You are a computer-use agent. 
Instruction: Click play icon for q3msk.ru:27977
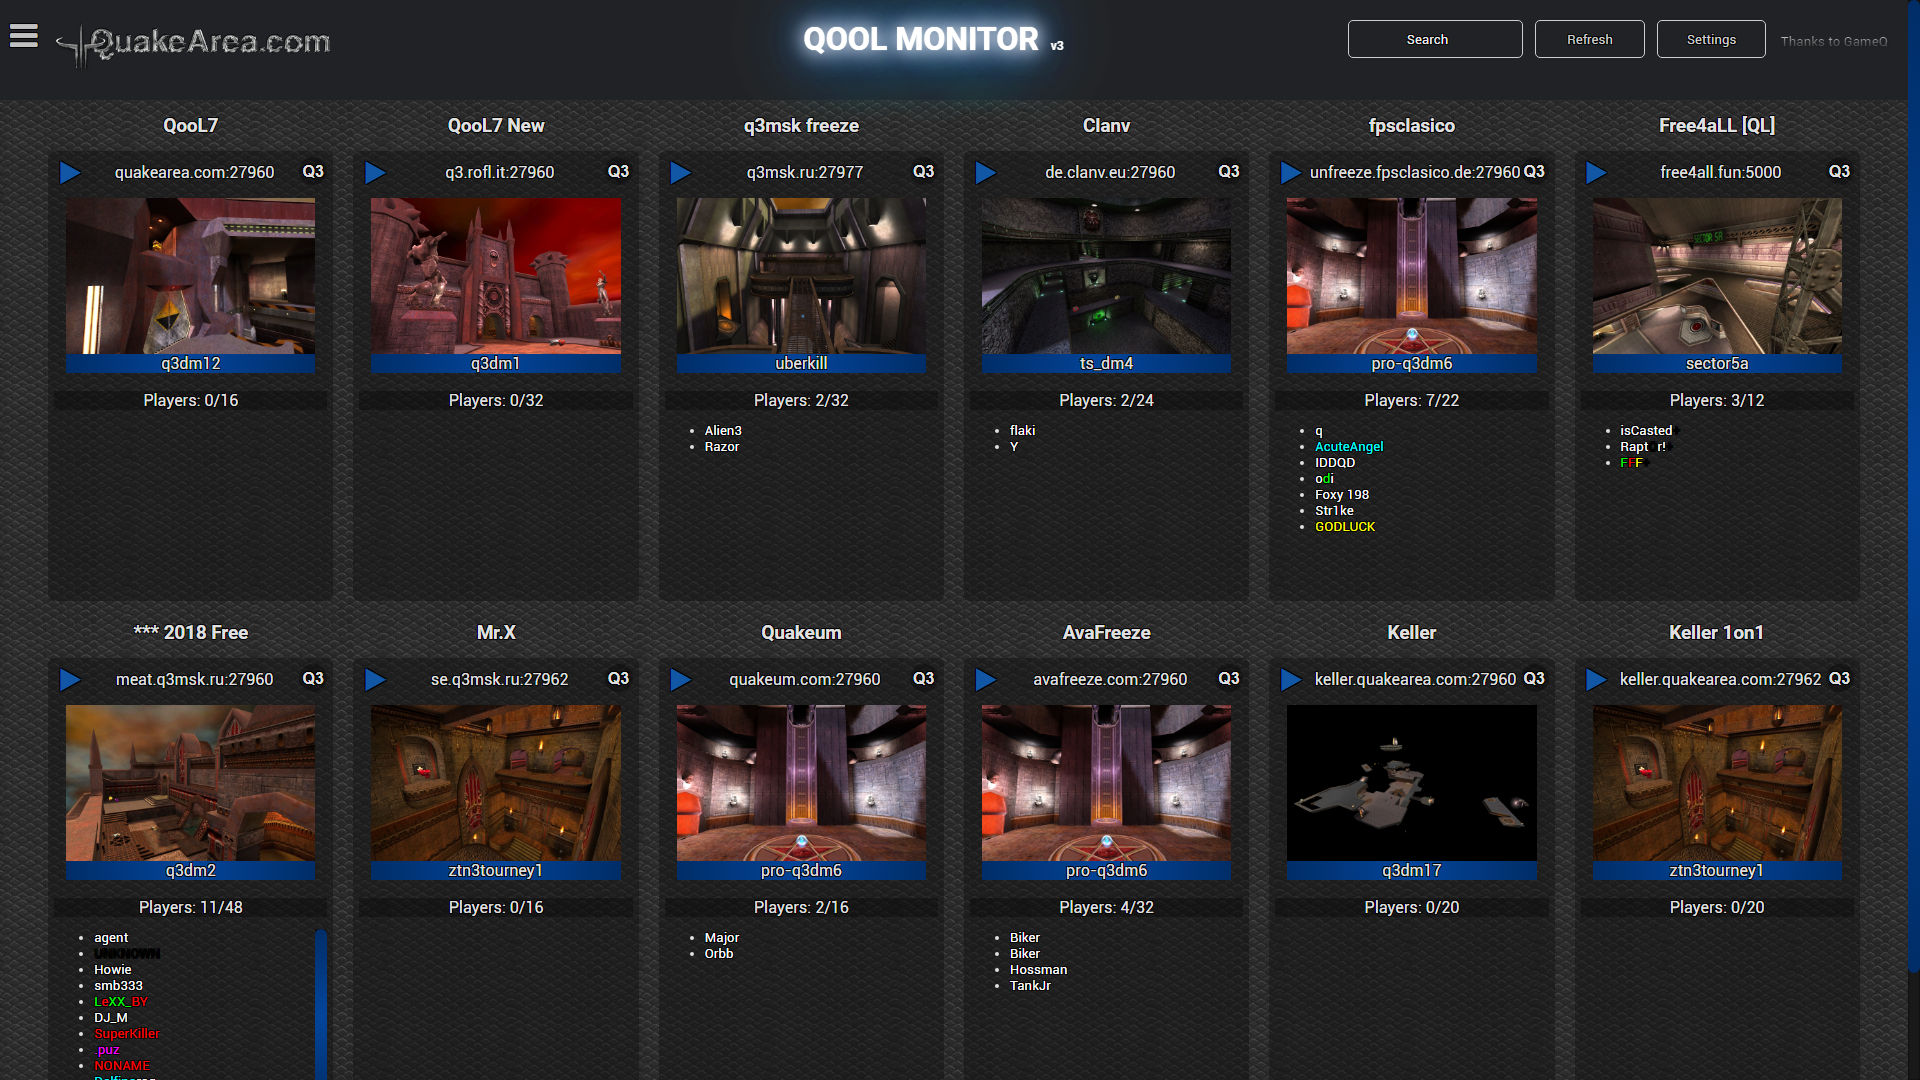click(681, 173)
